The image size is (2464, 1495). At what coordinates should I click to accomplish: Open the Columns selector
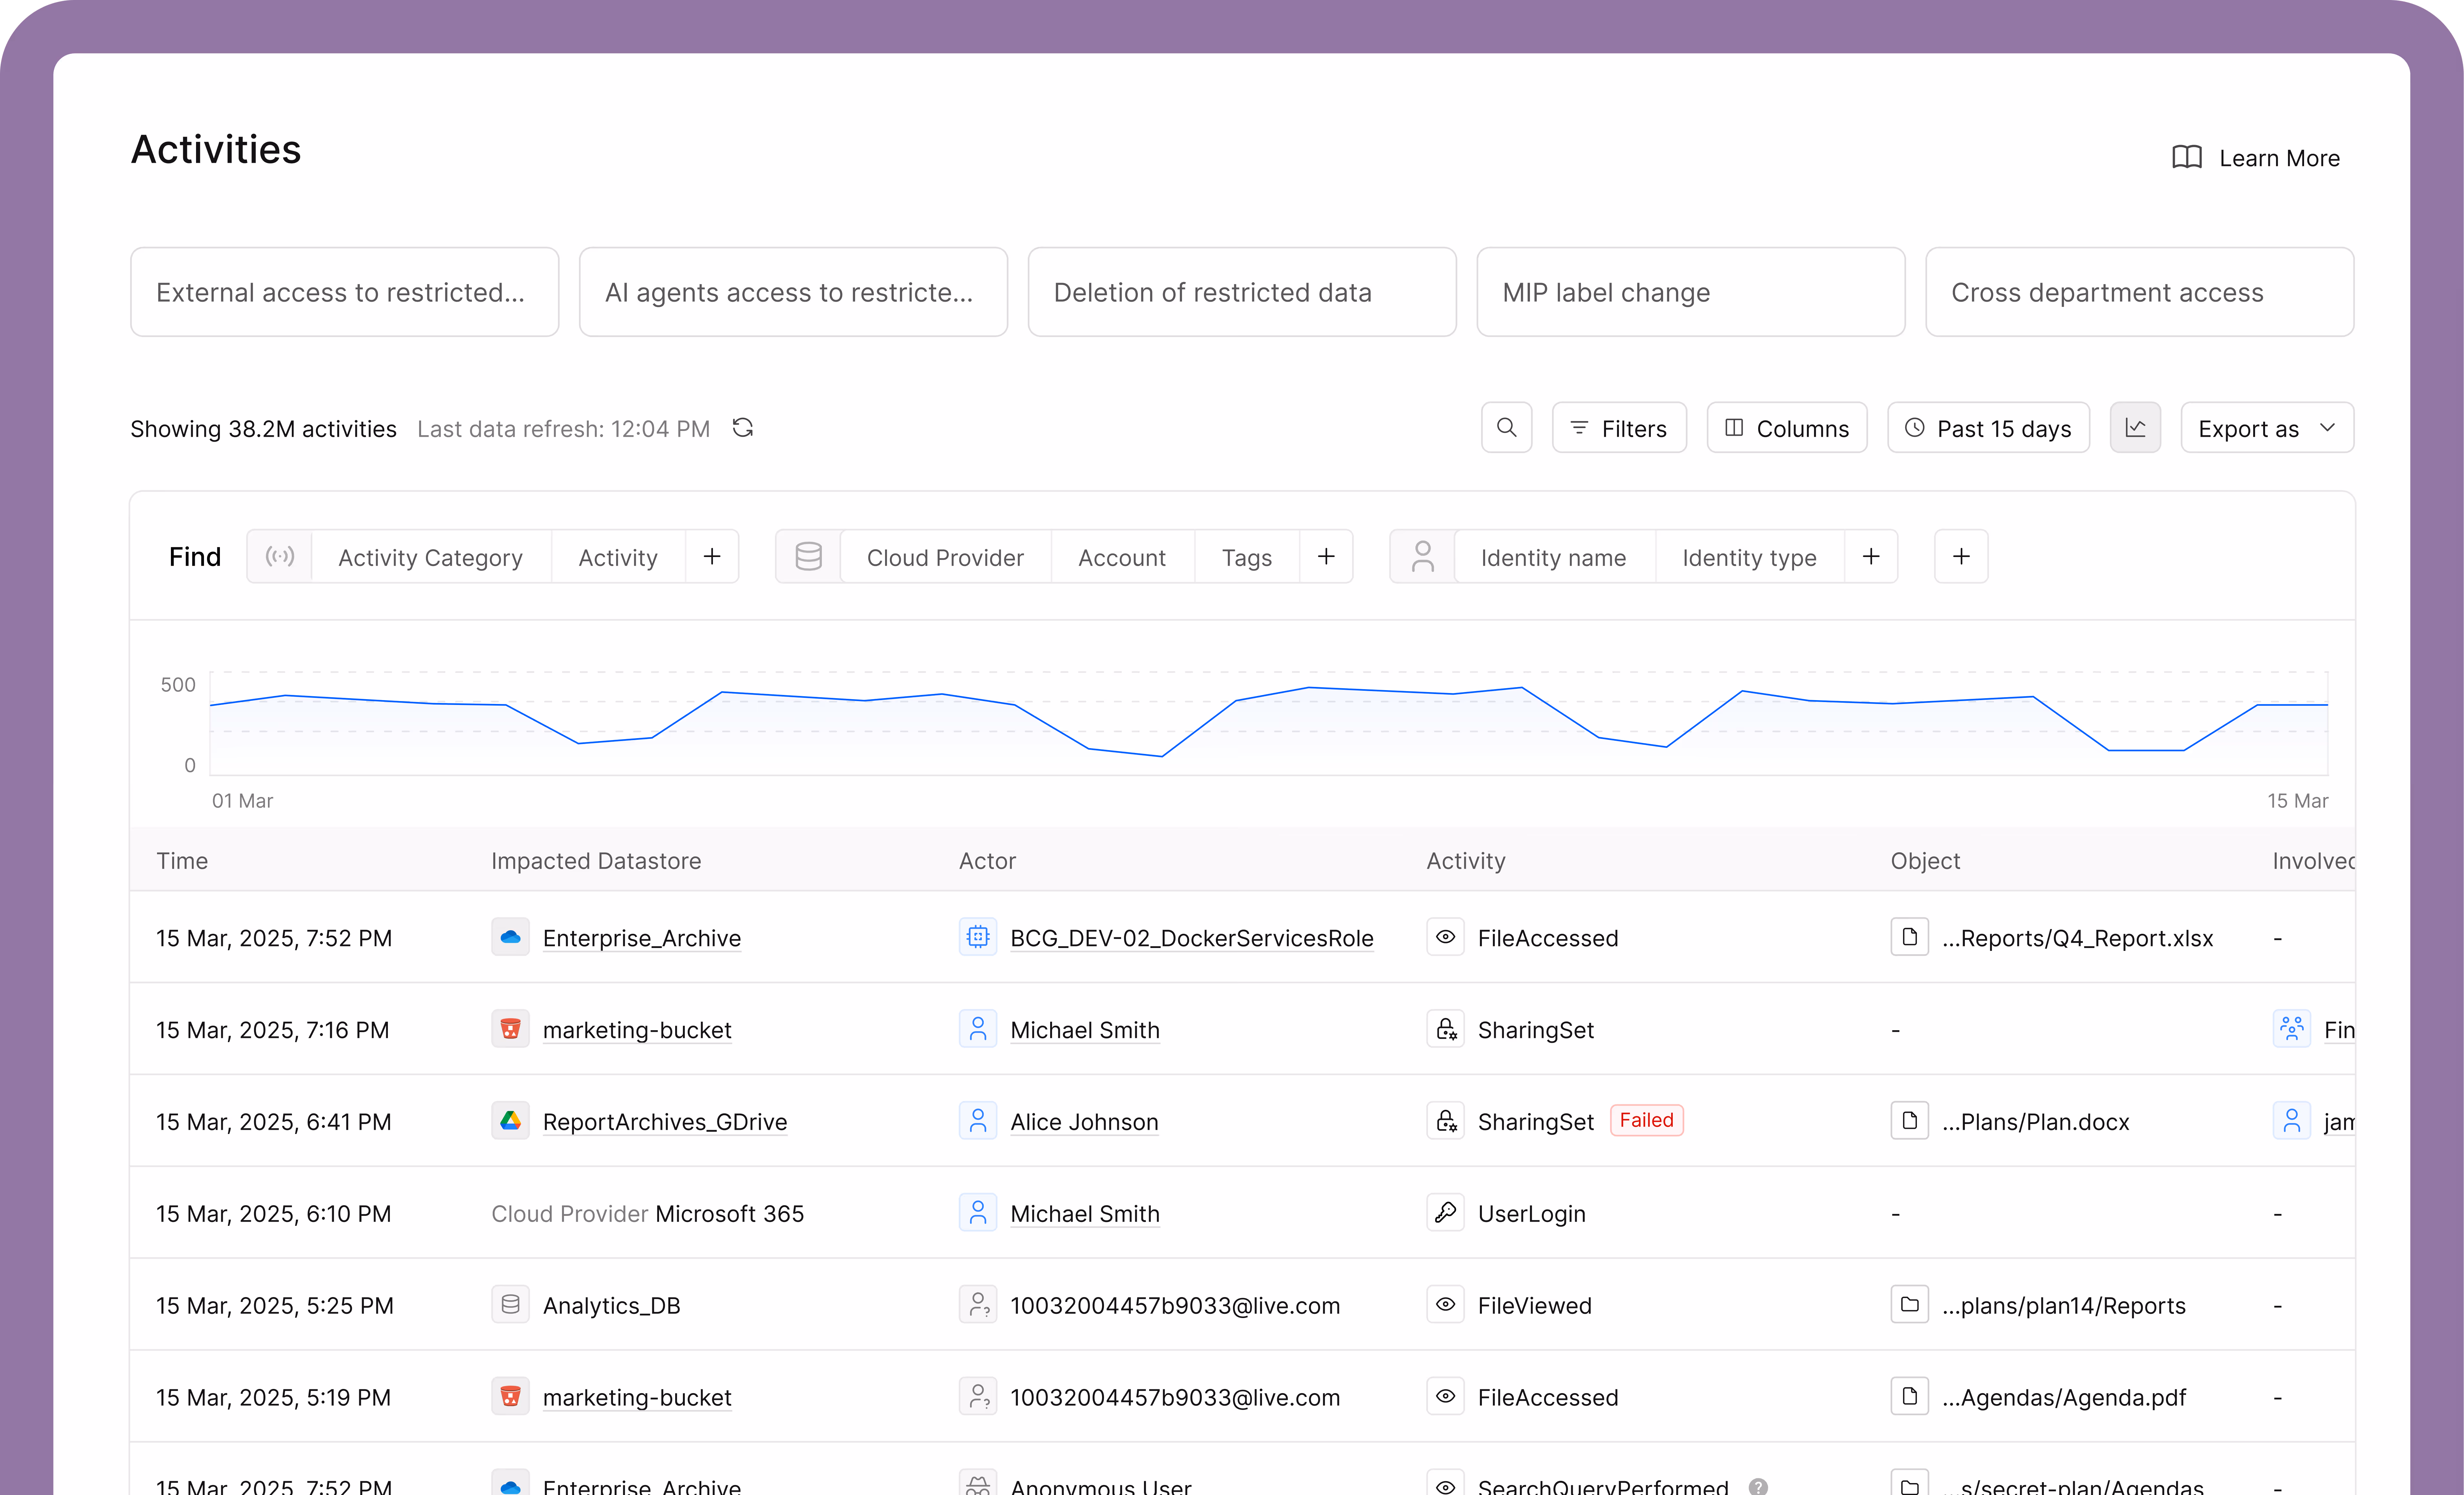[x=1787, y=428]
